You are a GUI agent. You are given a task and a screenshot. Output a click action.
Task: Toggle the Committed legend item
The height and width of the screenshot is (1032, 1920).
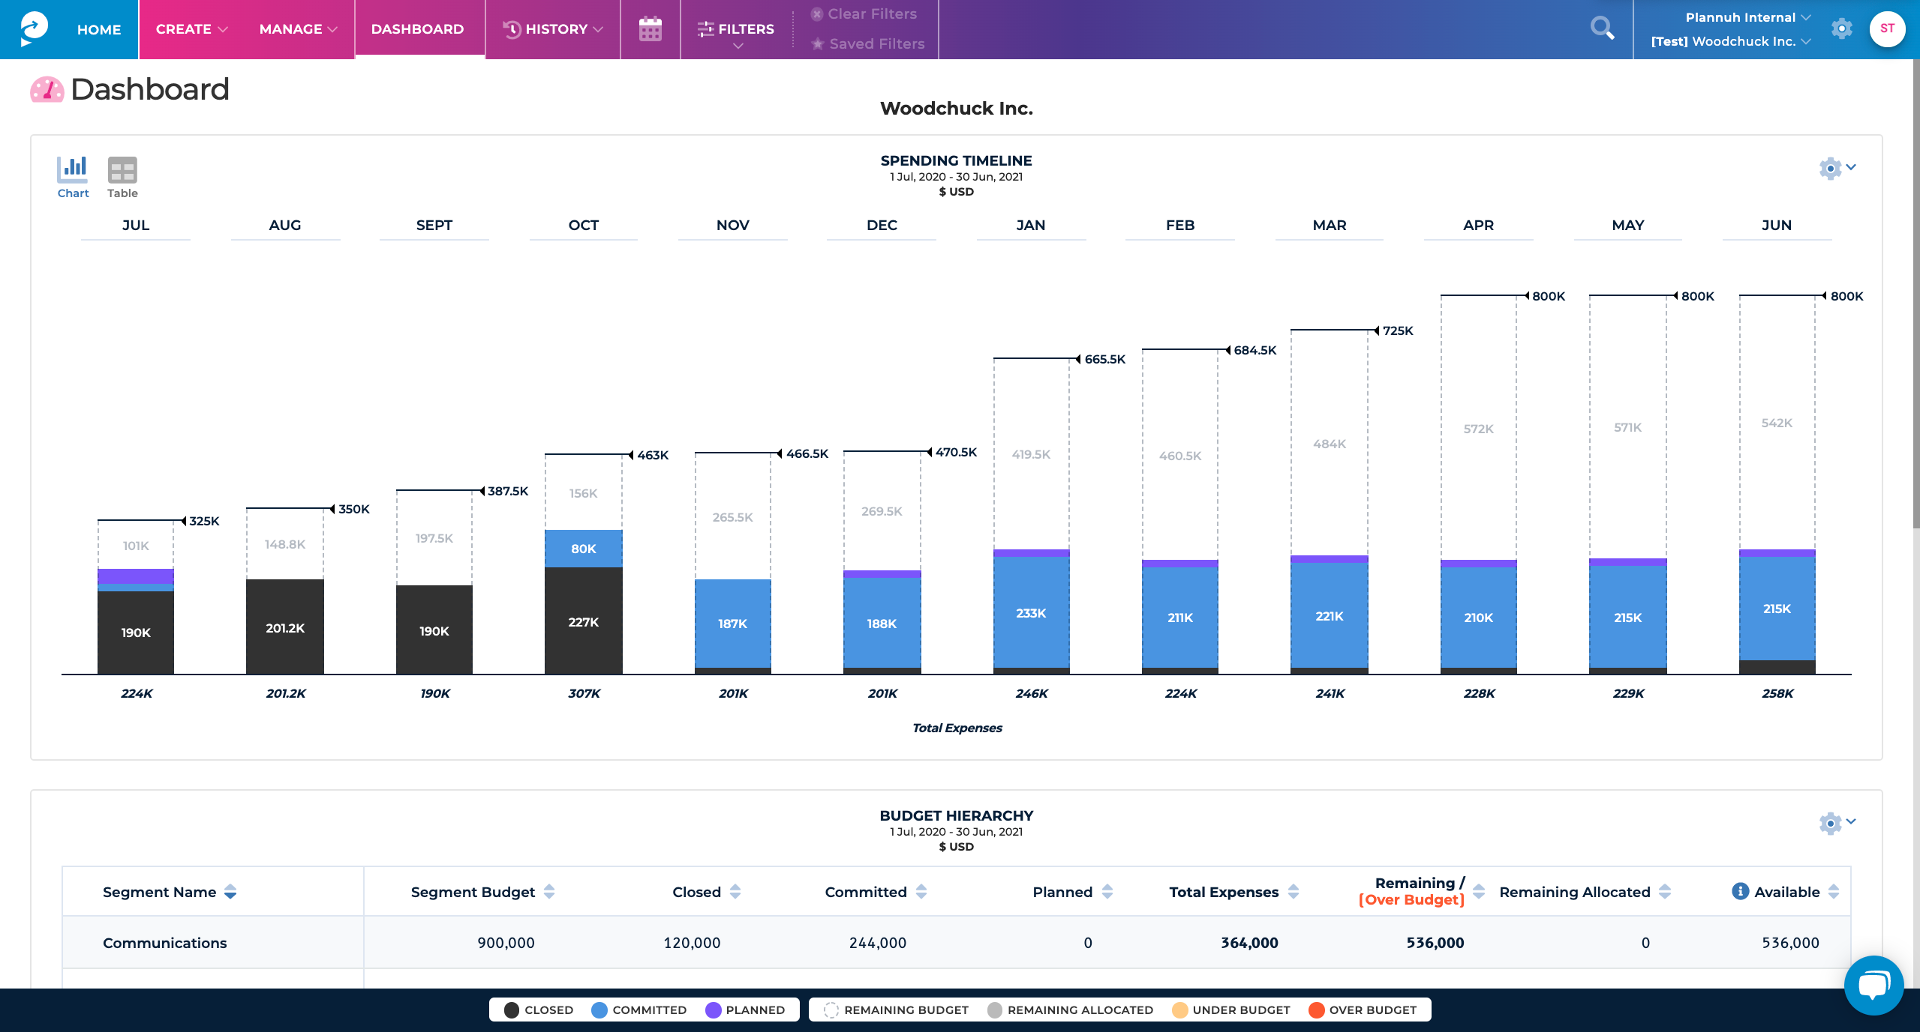(640, 1010)
